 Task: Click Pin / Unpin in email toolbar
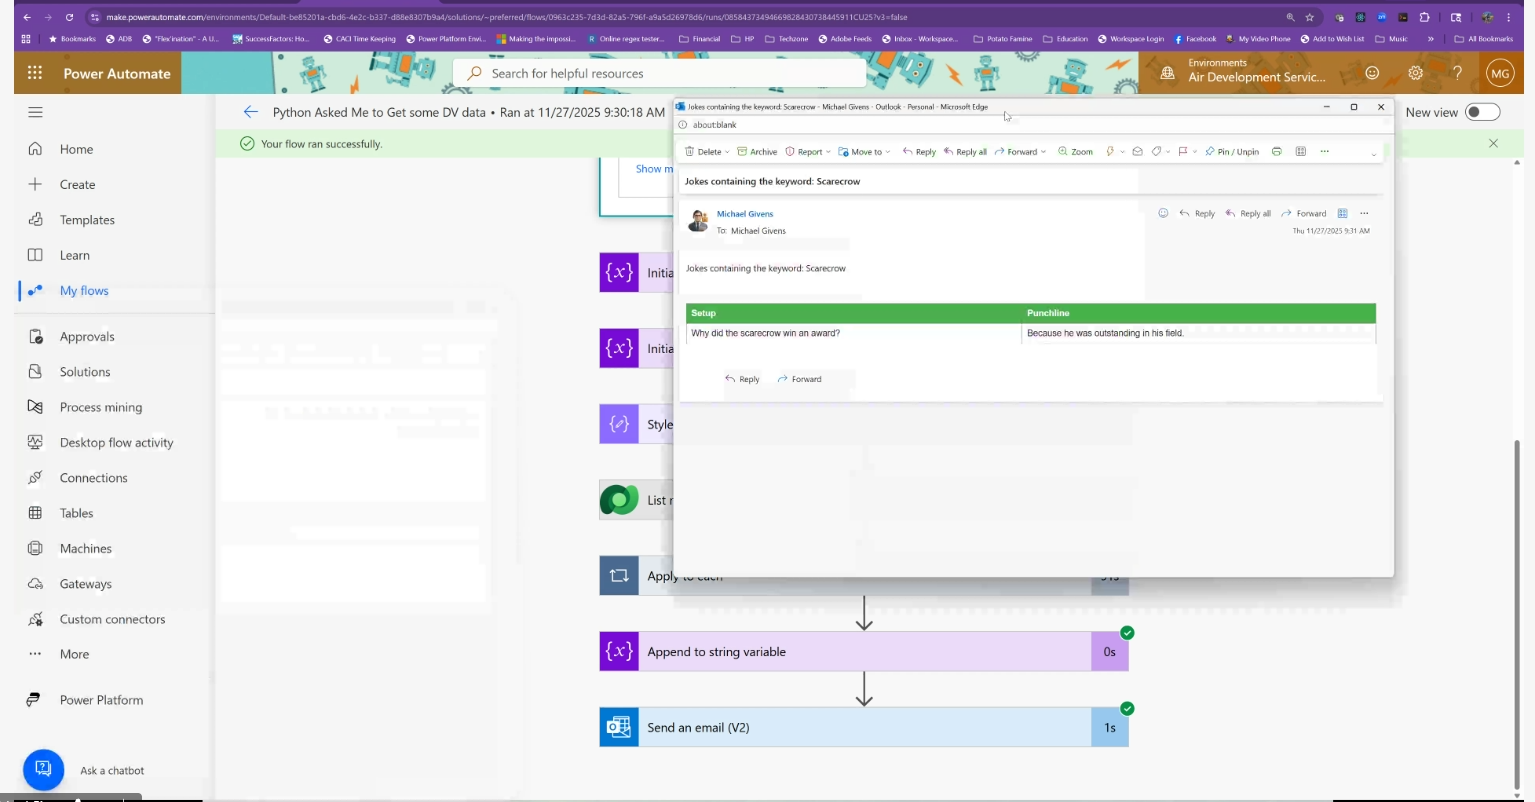[x=1232, y=152]
